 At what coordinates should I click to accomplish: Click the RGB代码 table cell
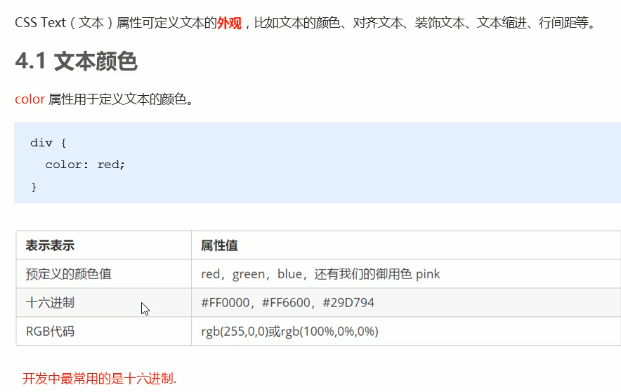click(104, 331)
